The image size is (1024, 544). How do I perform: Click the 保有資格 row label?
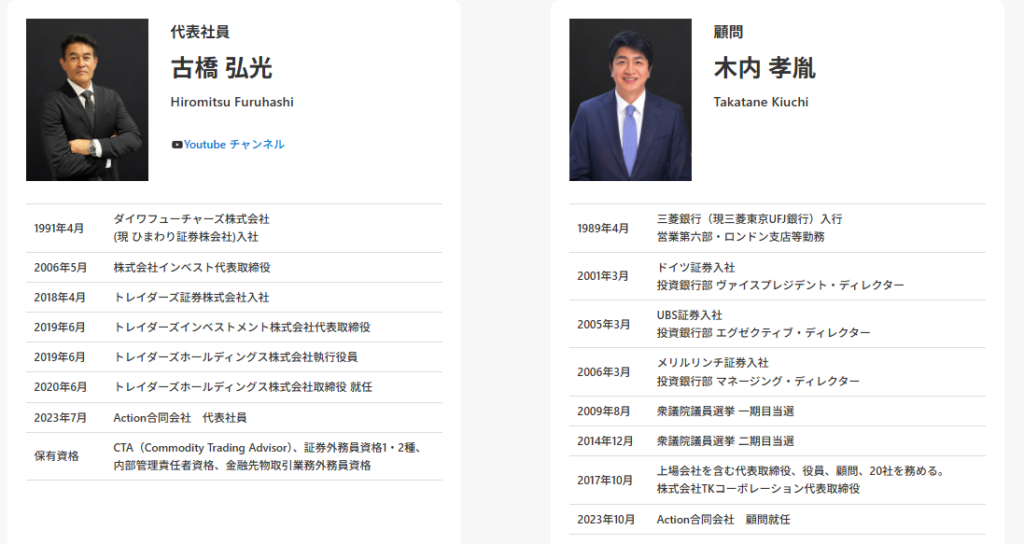click(56, 456)
